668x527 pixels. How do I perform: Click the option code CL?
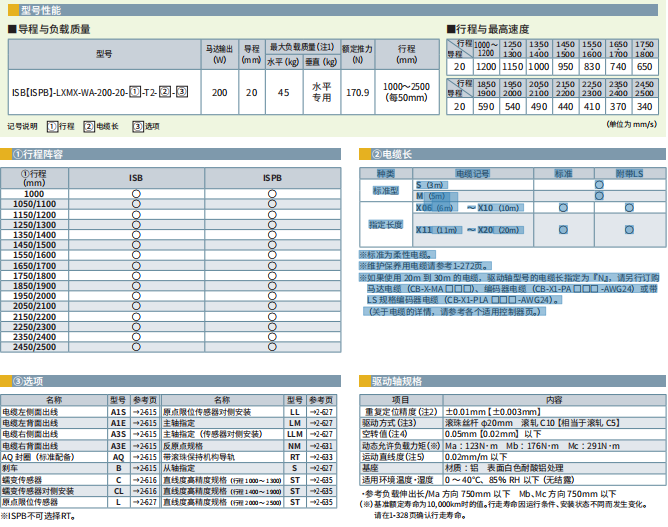pos(118,491)
